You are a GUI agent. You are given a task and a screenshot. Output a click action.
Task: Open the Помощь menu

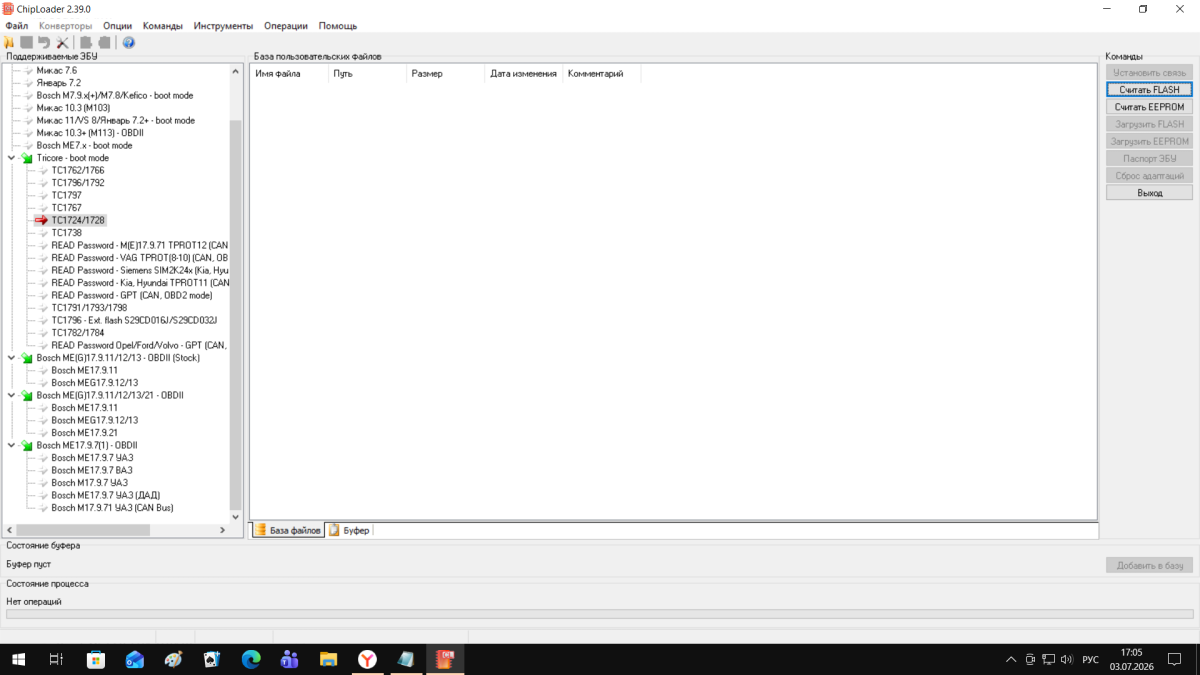tap(338, 26)
